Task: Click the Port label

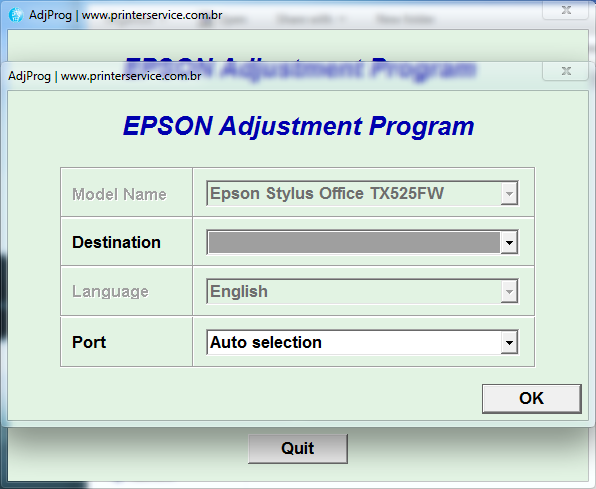Action: (x=89, y=342)
